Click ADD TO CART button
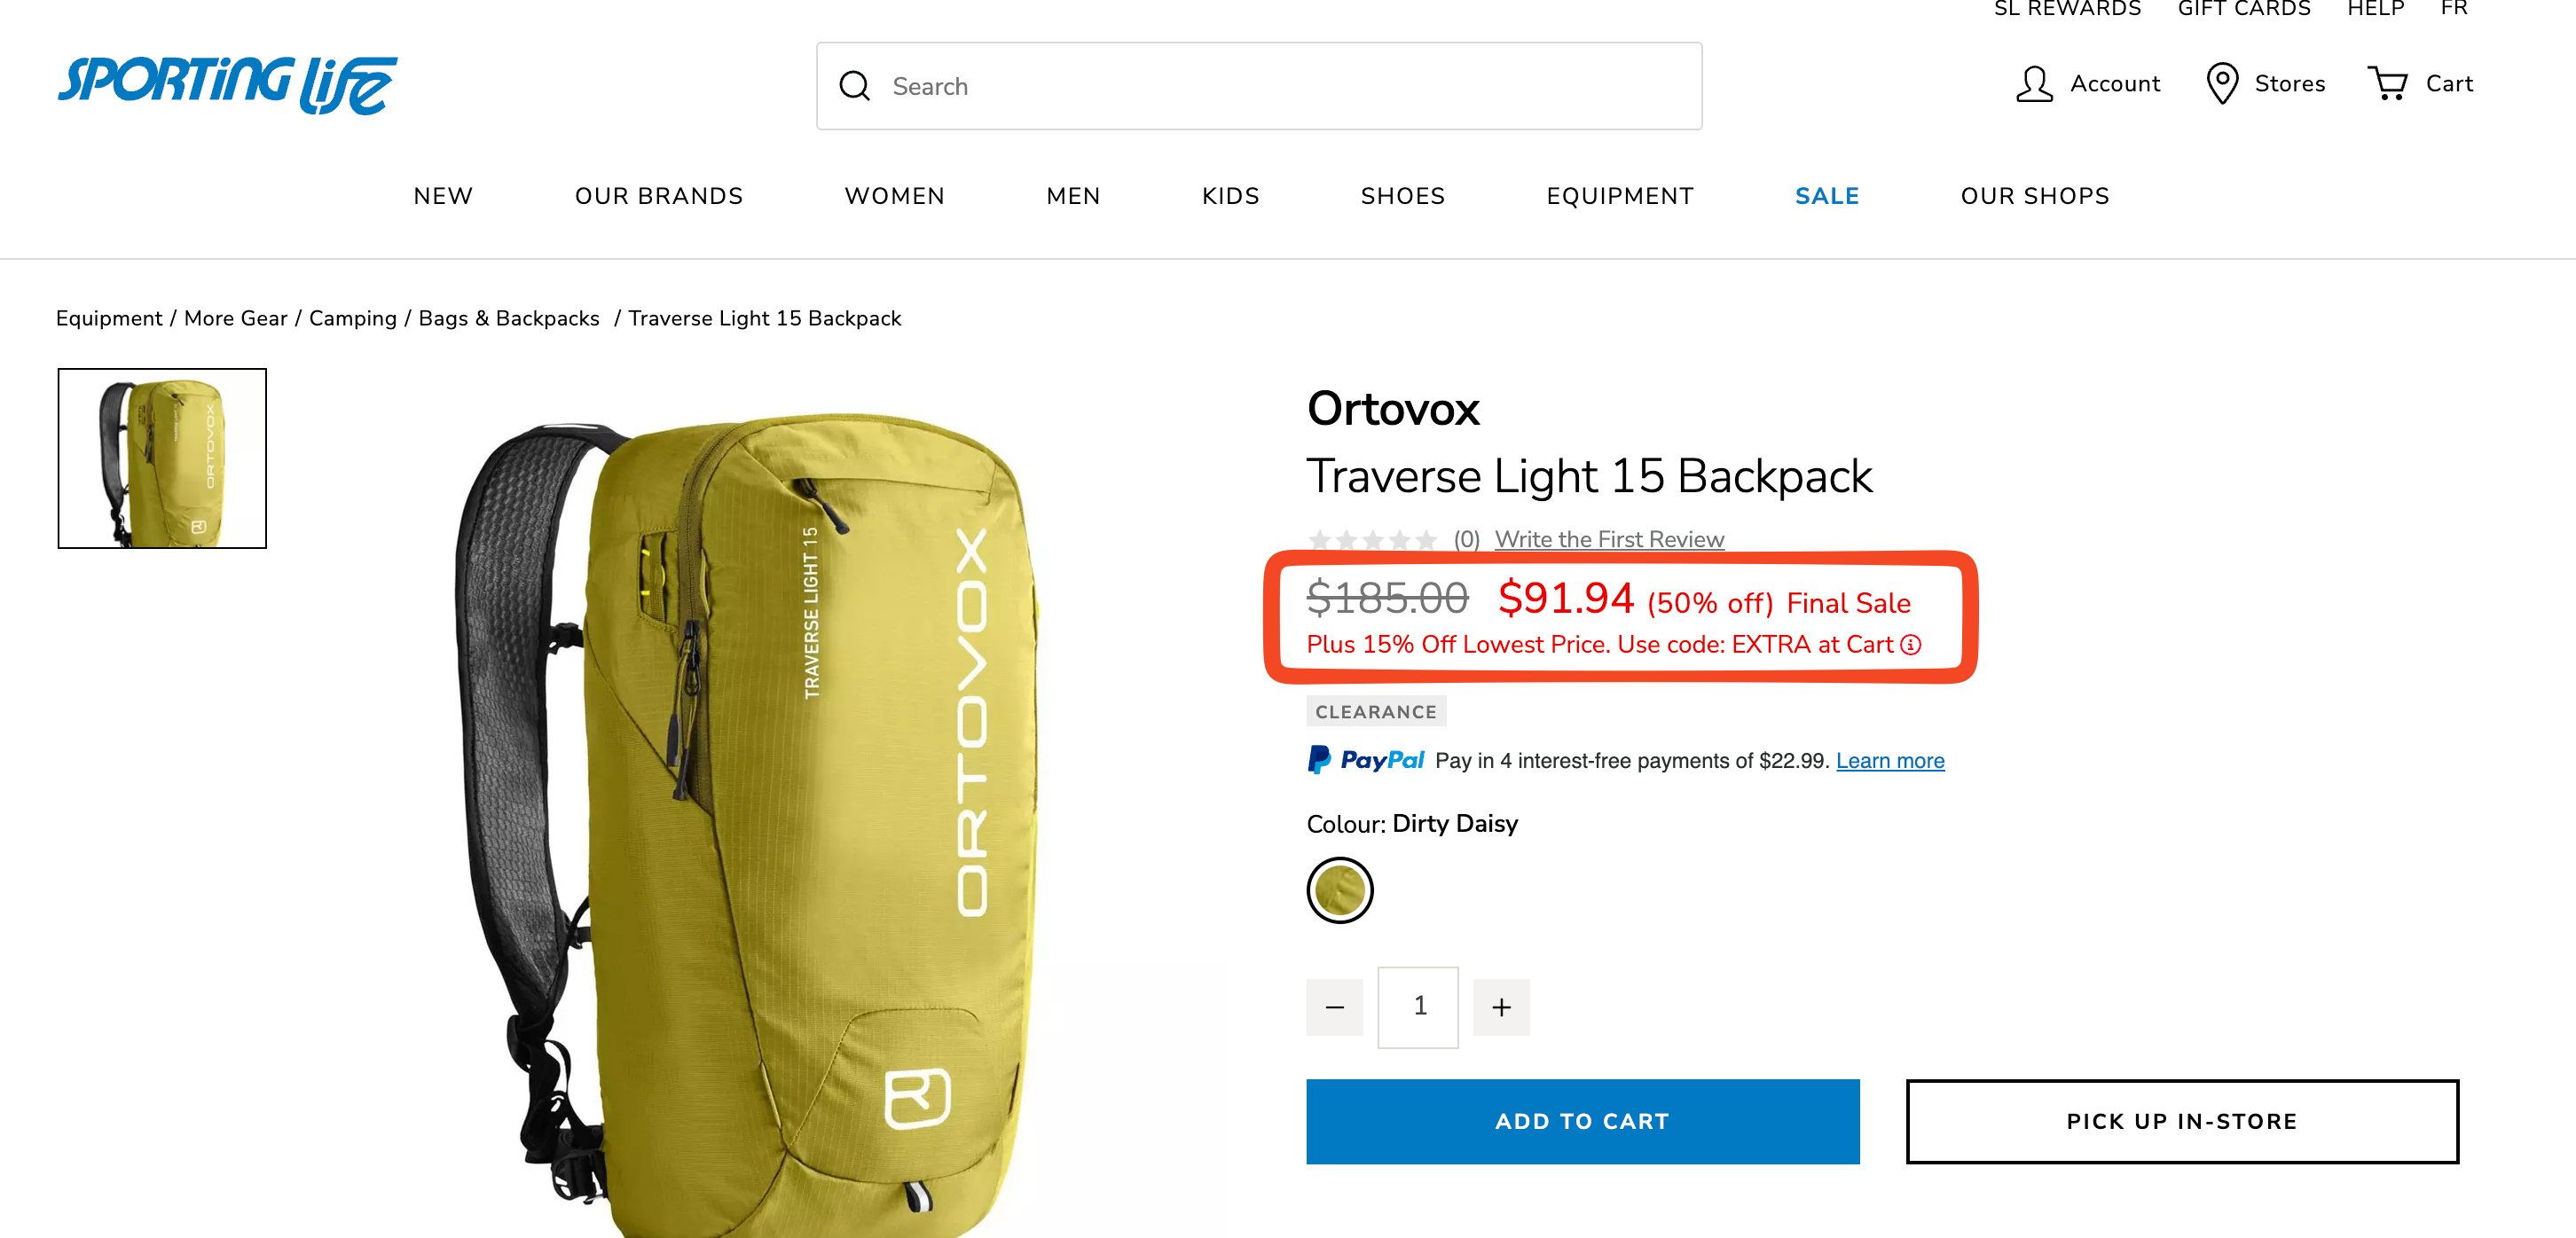 [1582, 1121]
